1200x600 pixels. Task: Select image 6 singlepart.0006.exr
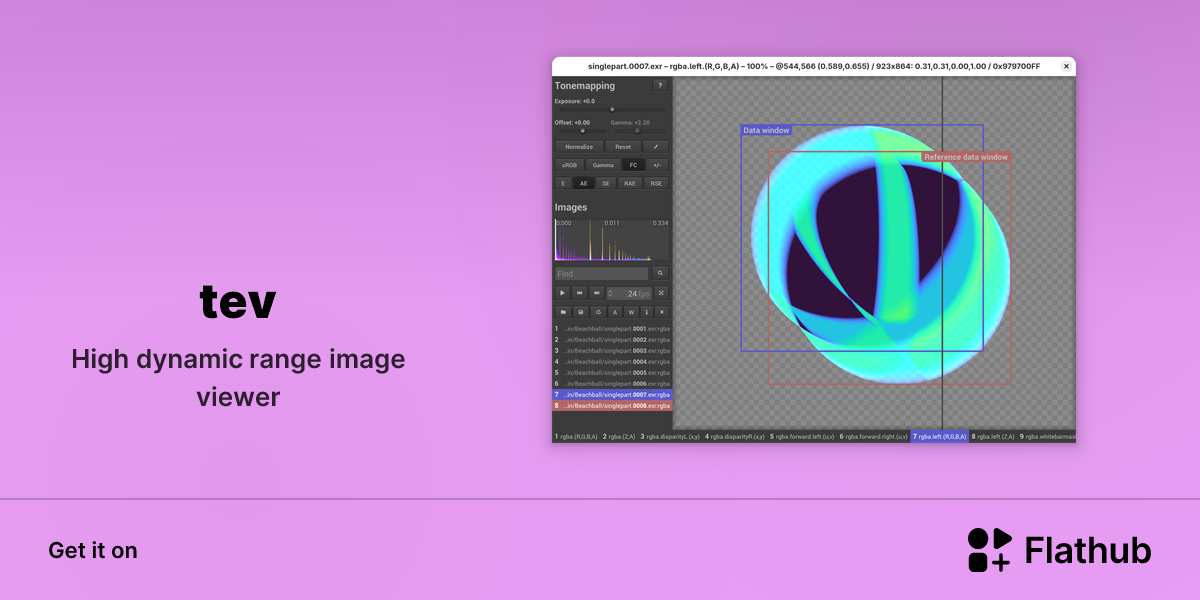pos(612,383)
